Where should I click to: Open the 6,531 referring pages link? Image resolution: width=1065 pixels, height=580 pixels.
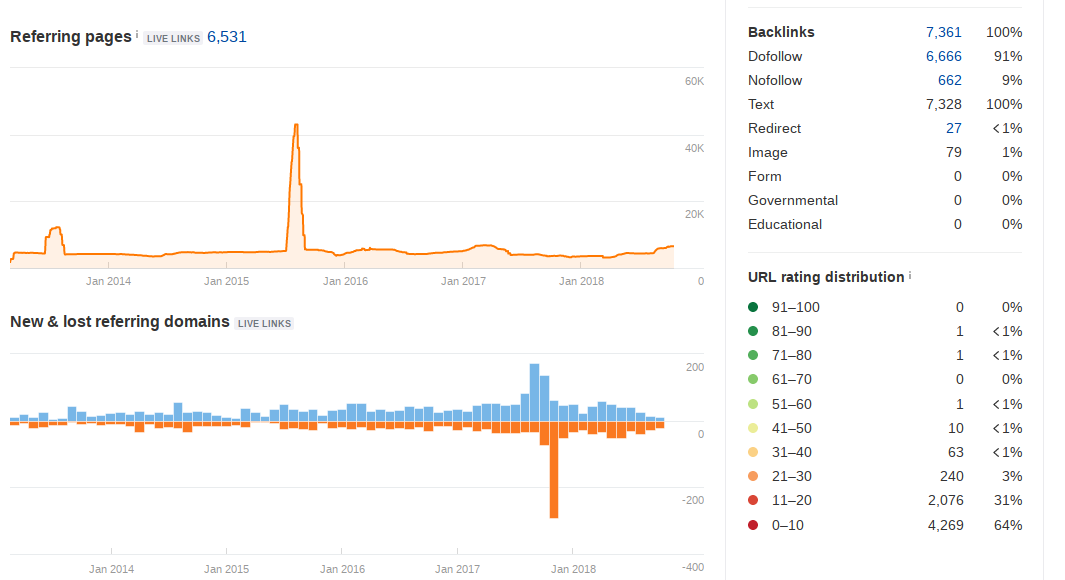[x=227, y=37]
